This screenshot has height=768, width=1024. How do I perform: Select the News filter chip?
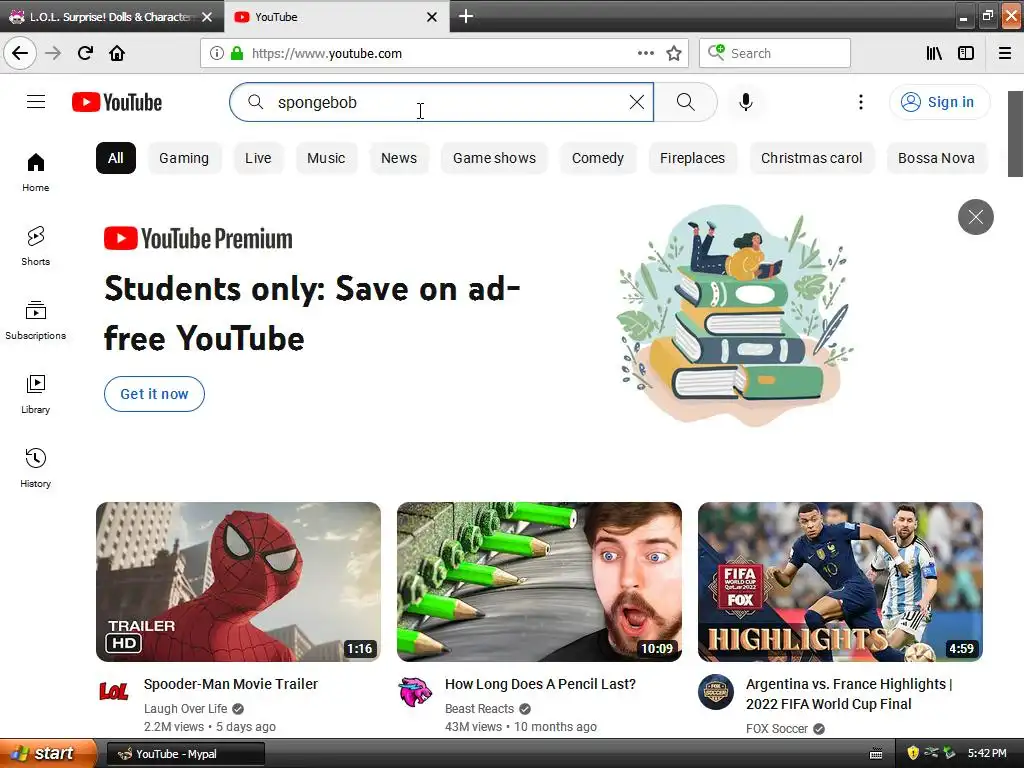(x=398, y=158)
